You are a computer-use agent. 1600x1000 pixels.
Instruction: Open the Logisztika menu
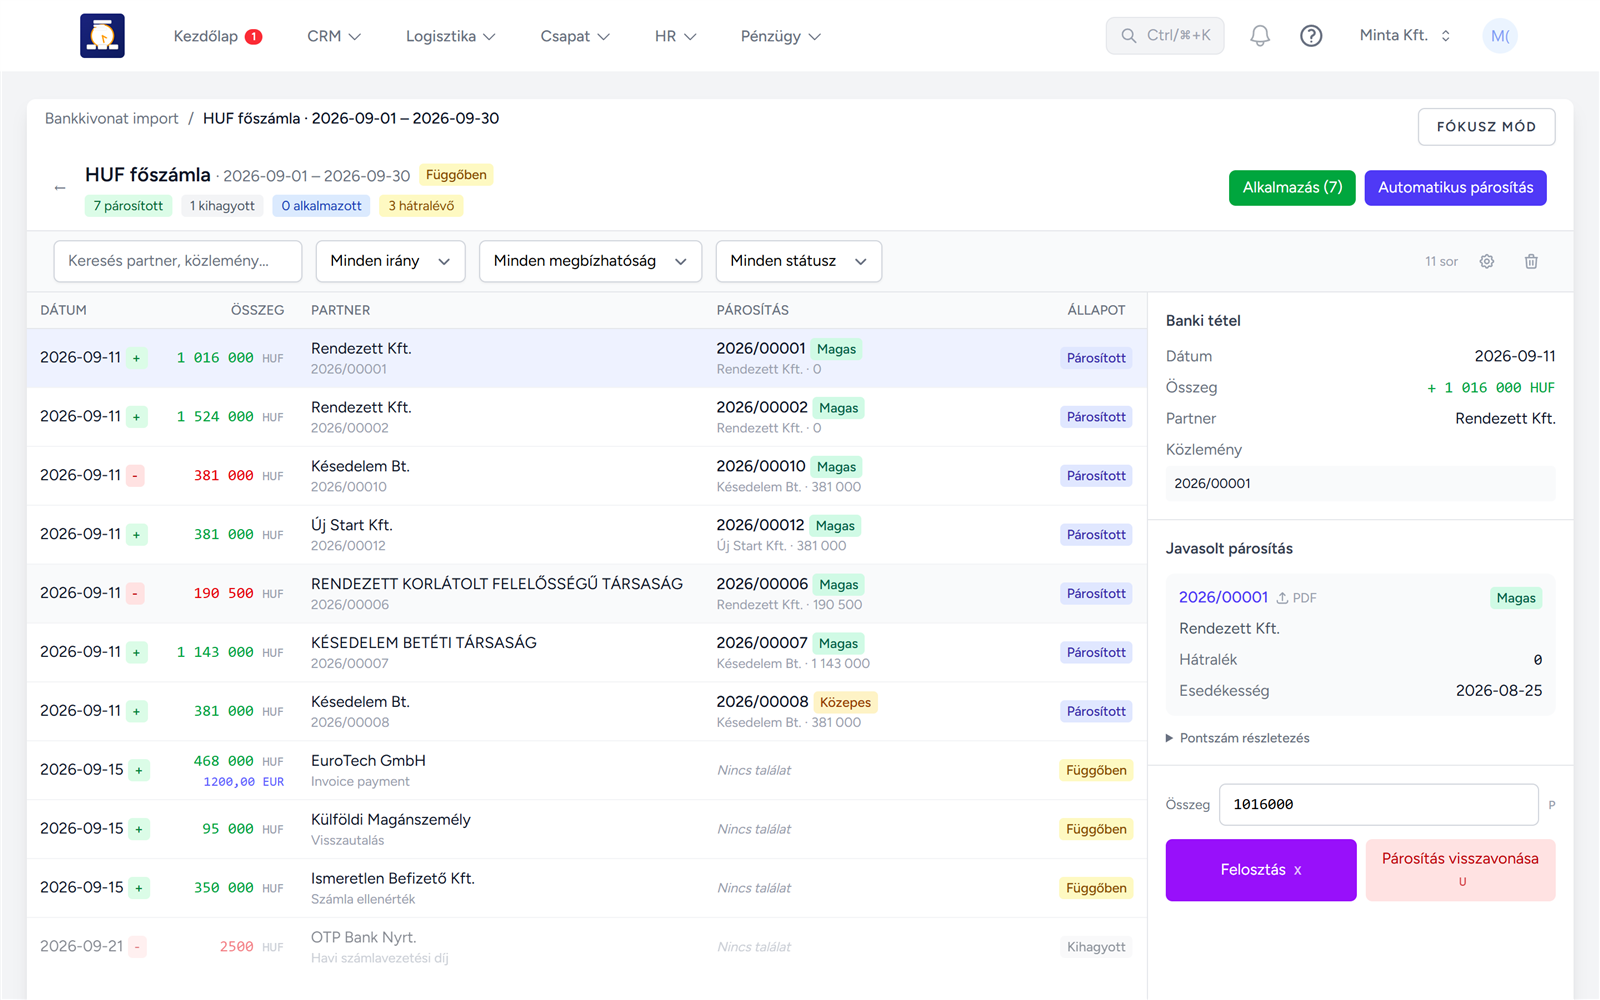click(450, 36)
